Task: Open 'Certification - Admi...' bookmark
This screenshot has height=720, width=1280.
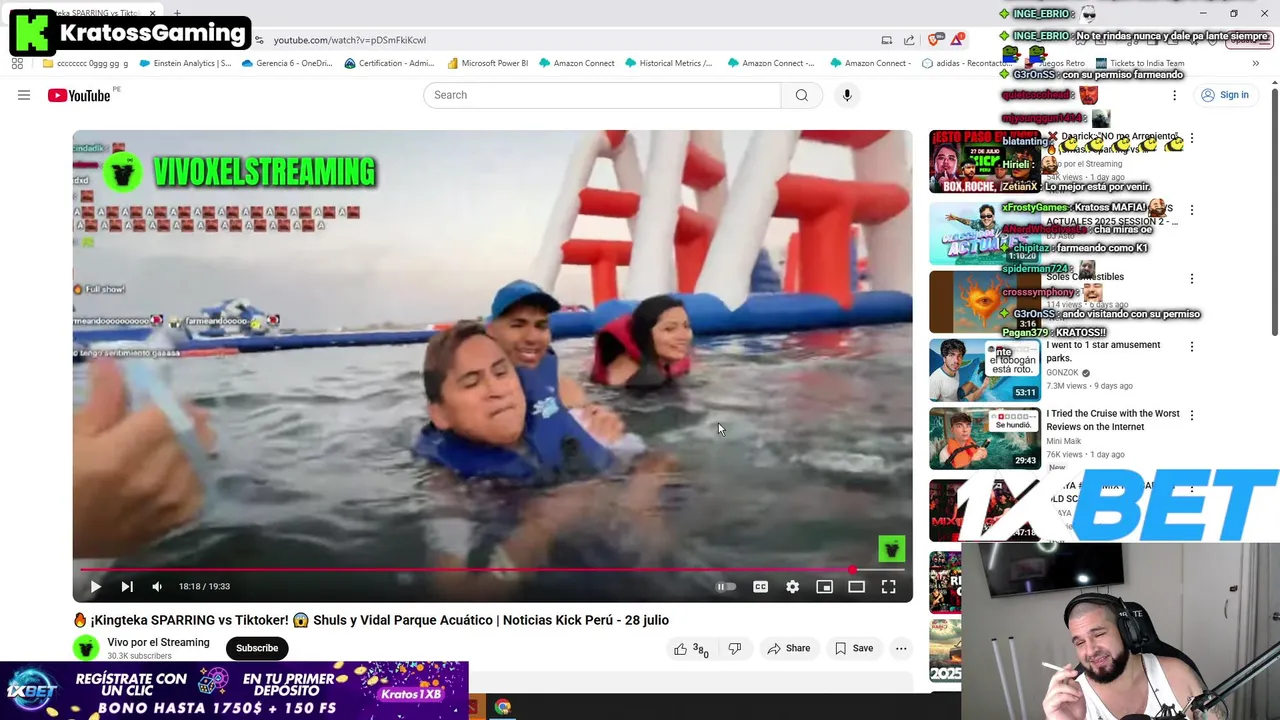Action: (389, 63)
